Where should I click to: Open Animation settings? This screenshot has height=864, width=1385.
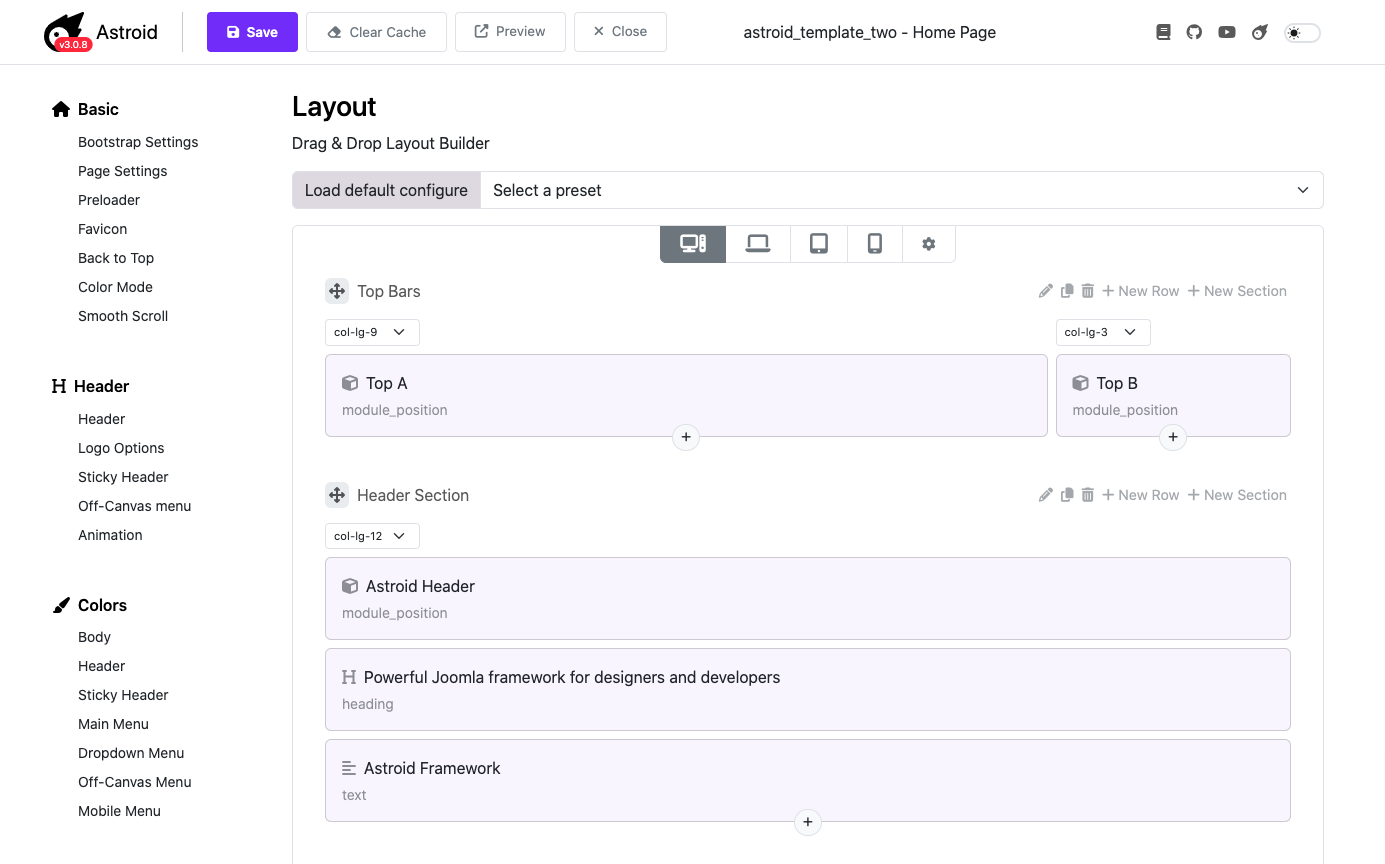pos(110,535)
